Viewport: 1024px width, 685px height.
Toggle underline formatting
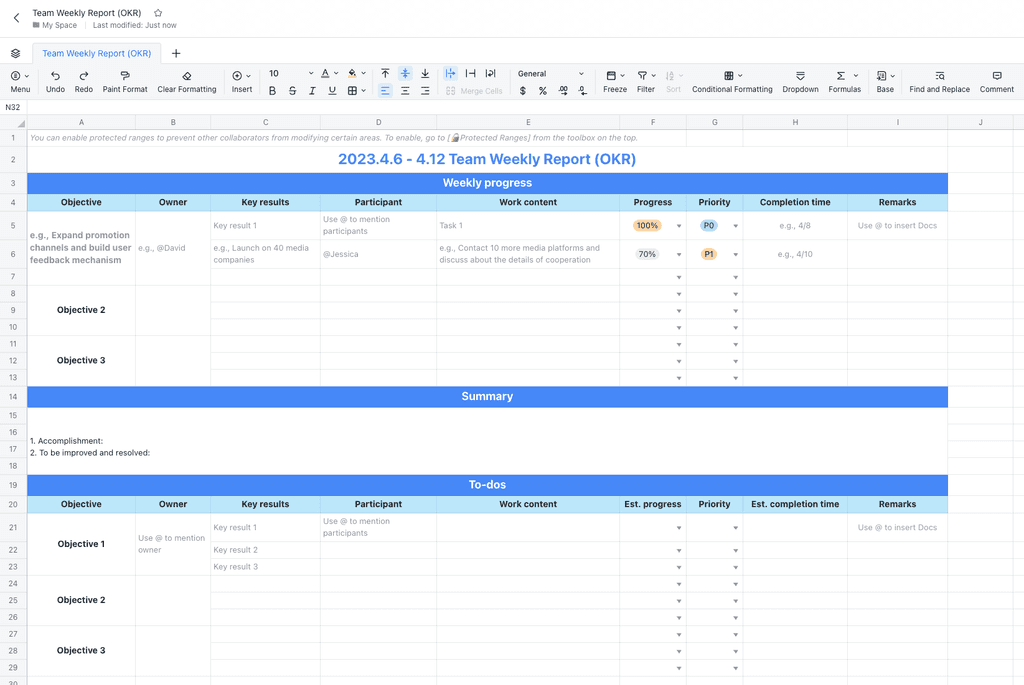[331, 90]
